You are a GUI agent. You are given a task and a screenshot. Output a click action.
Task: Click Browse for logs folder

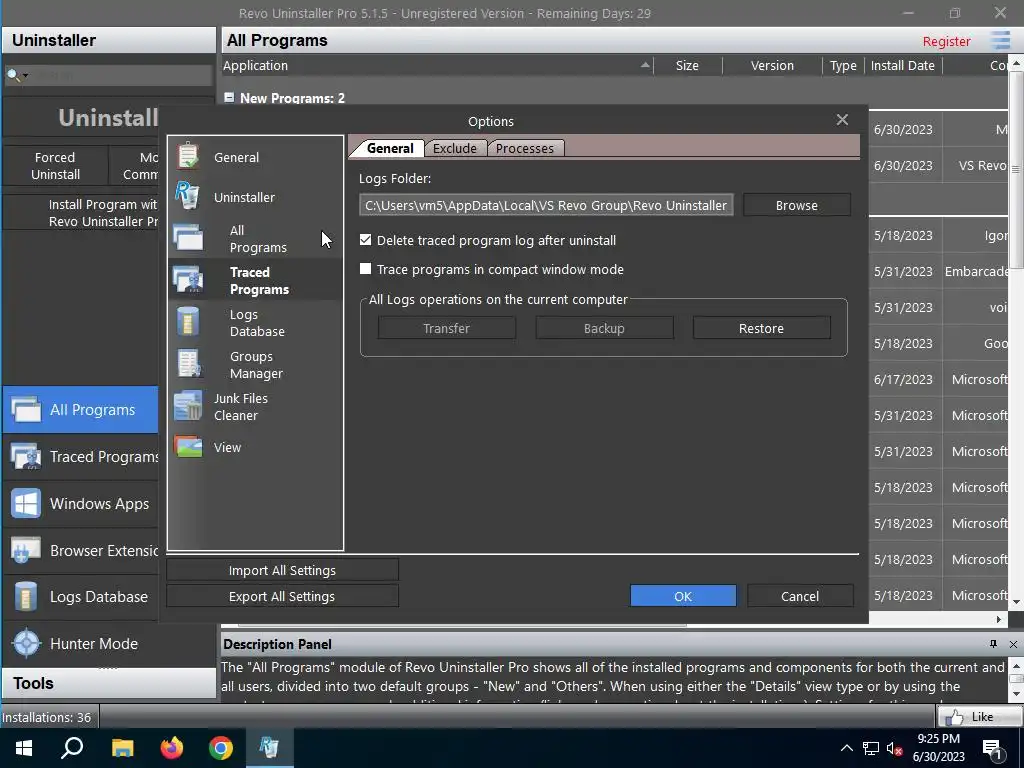click(x=796, y=205)
